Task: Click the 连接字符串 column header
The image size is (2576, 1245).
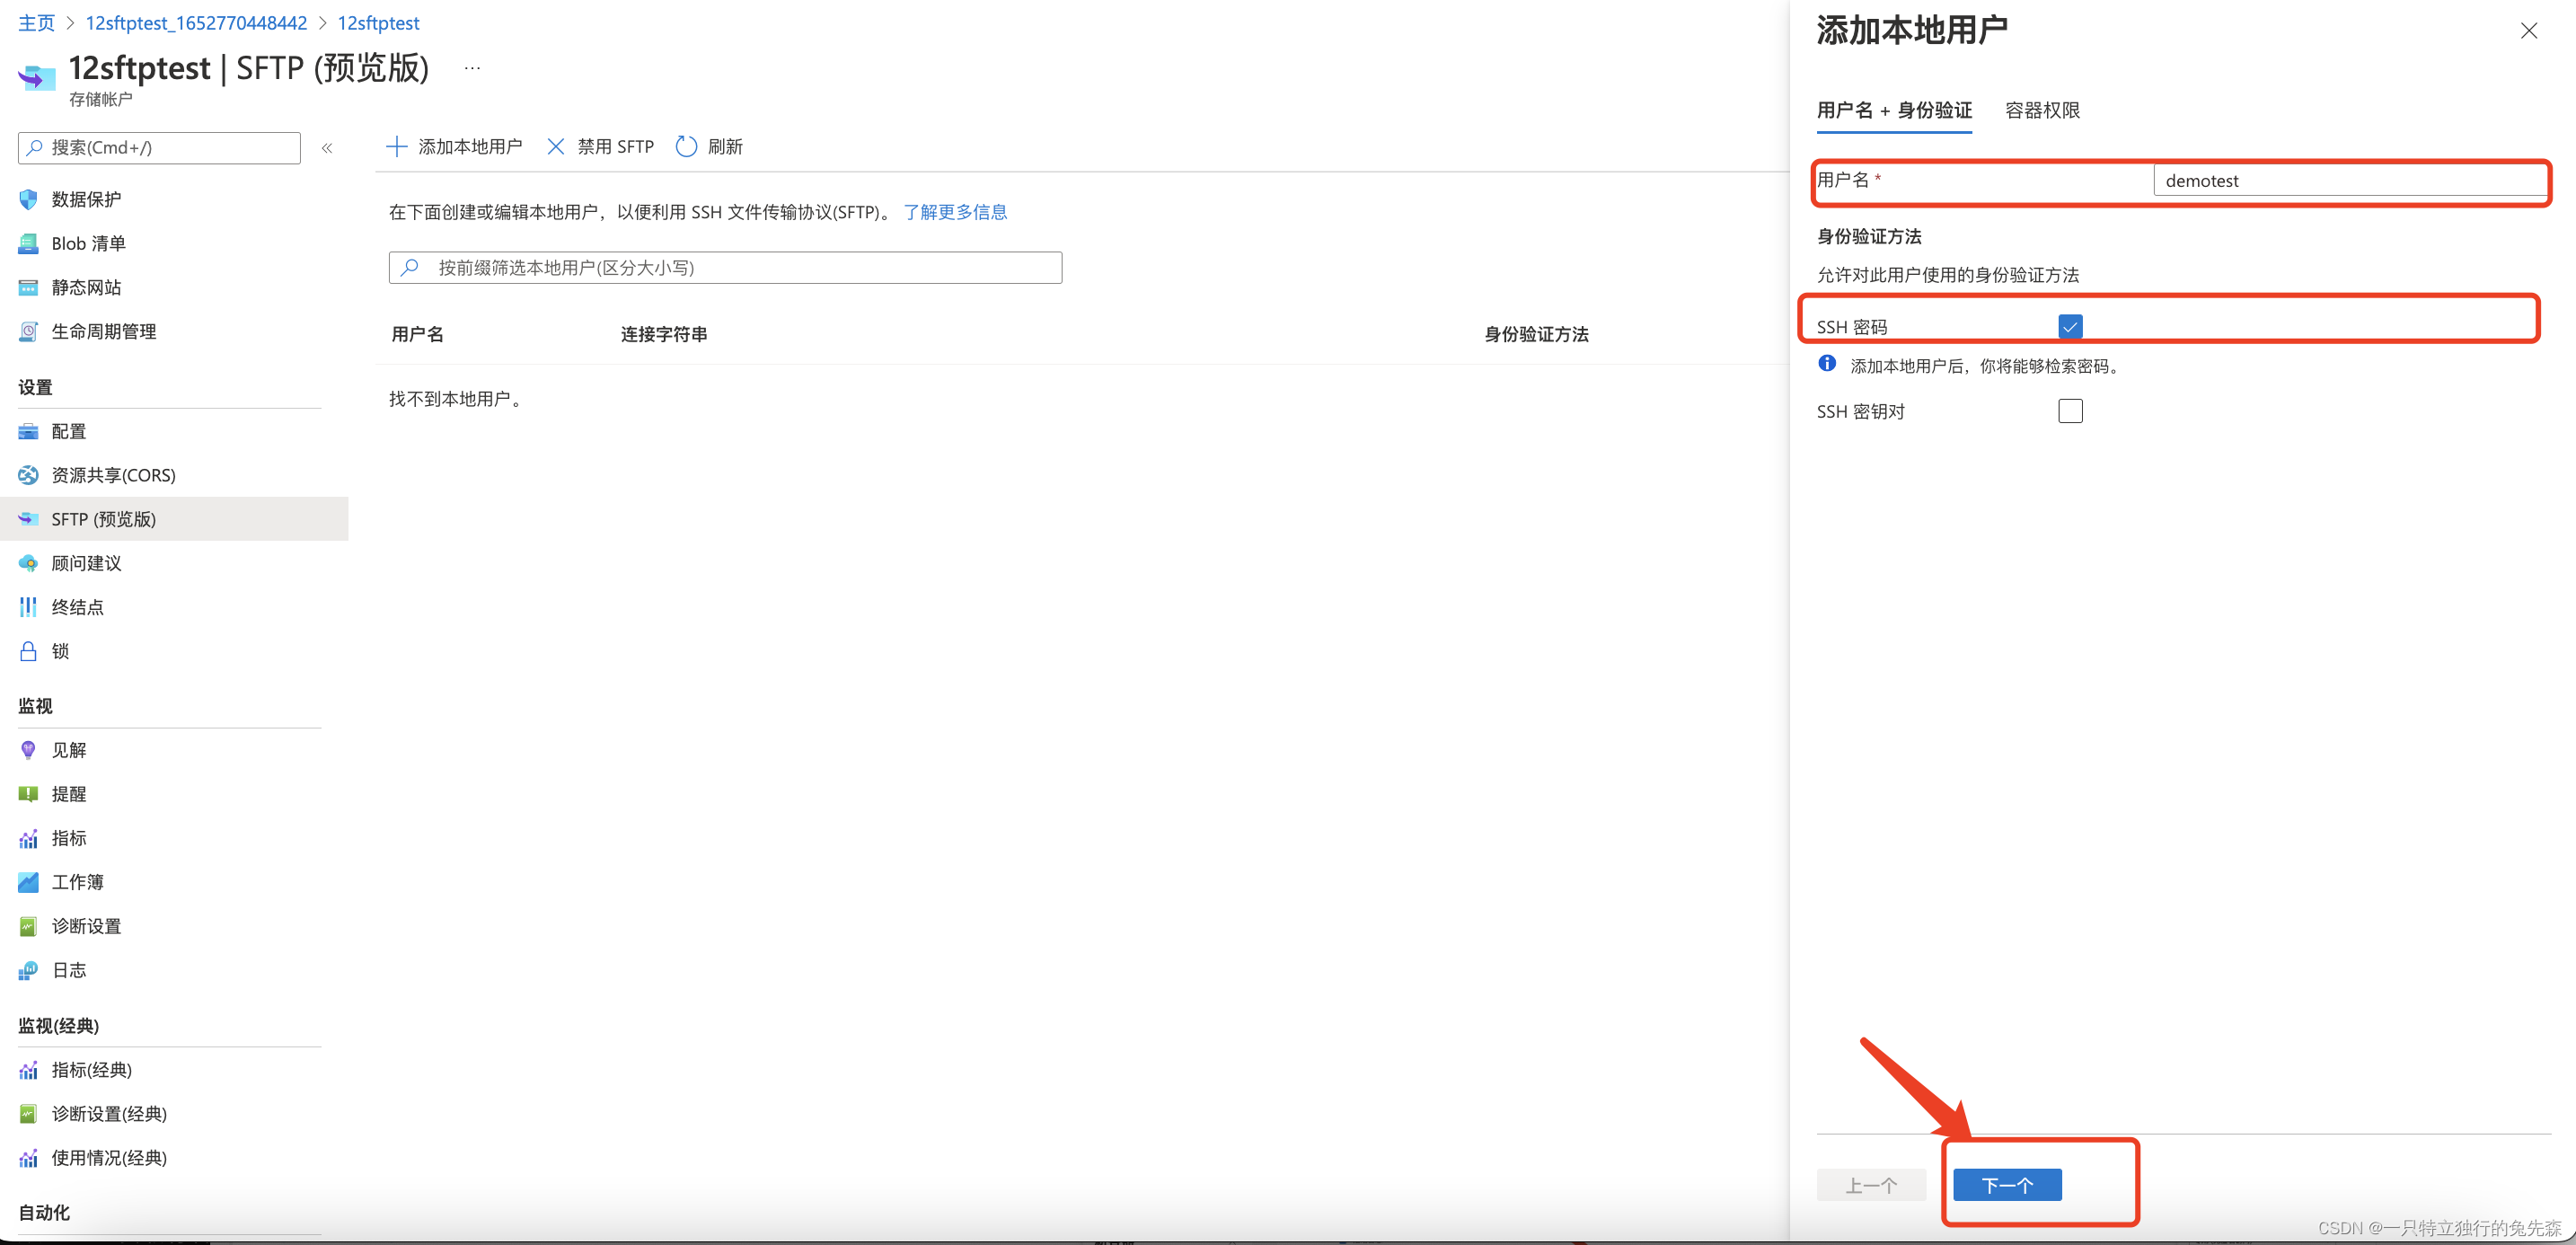Action: (664, 334)
